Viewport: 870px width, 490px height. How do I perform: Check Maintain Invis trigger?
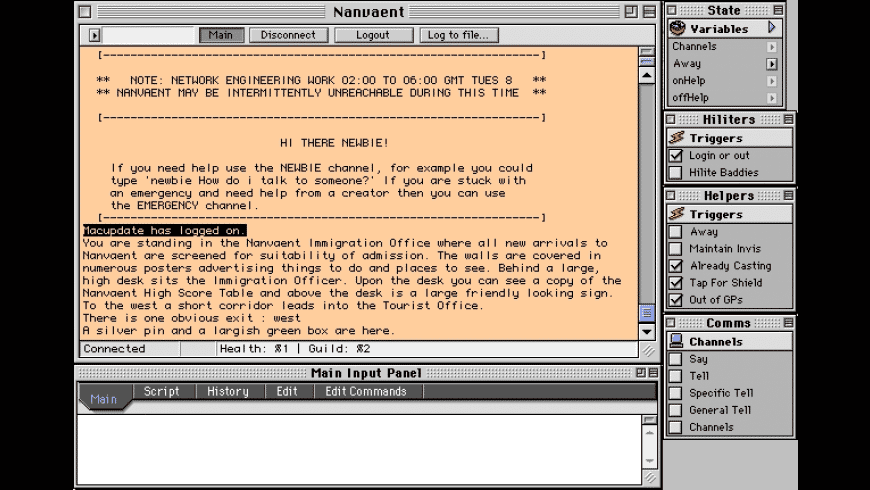pos(675,249)
